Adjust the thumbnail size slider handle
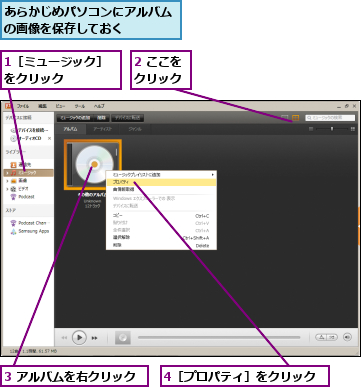This screenshot has height=387, width=361. (x=332, y=129)
